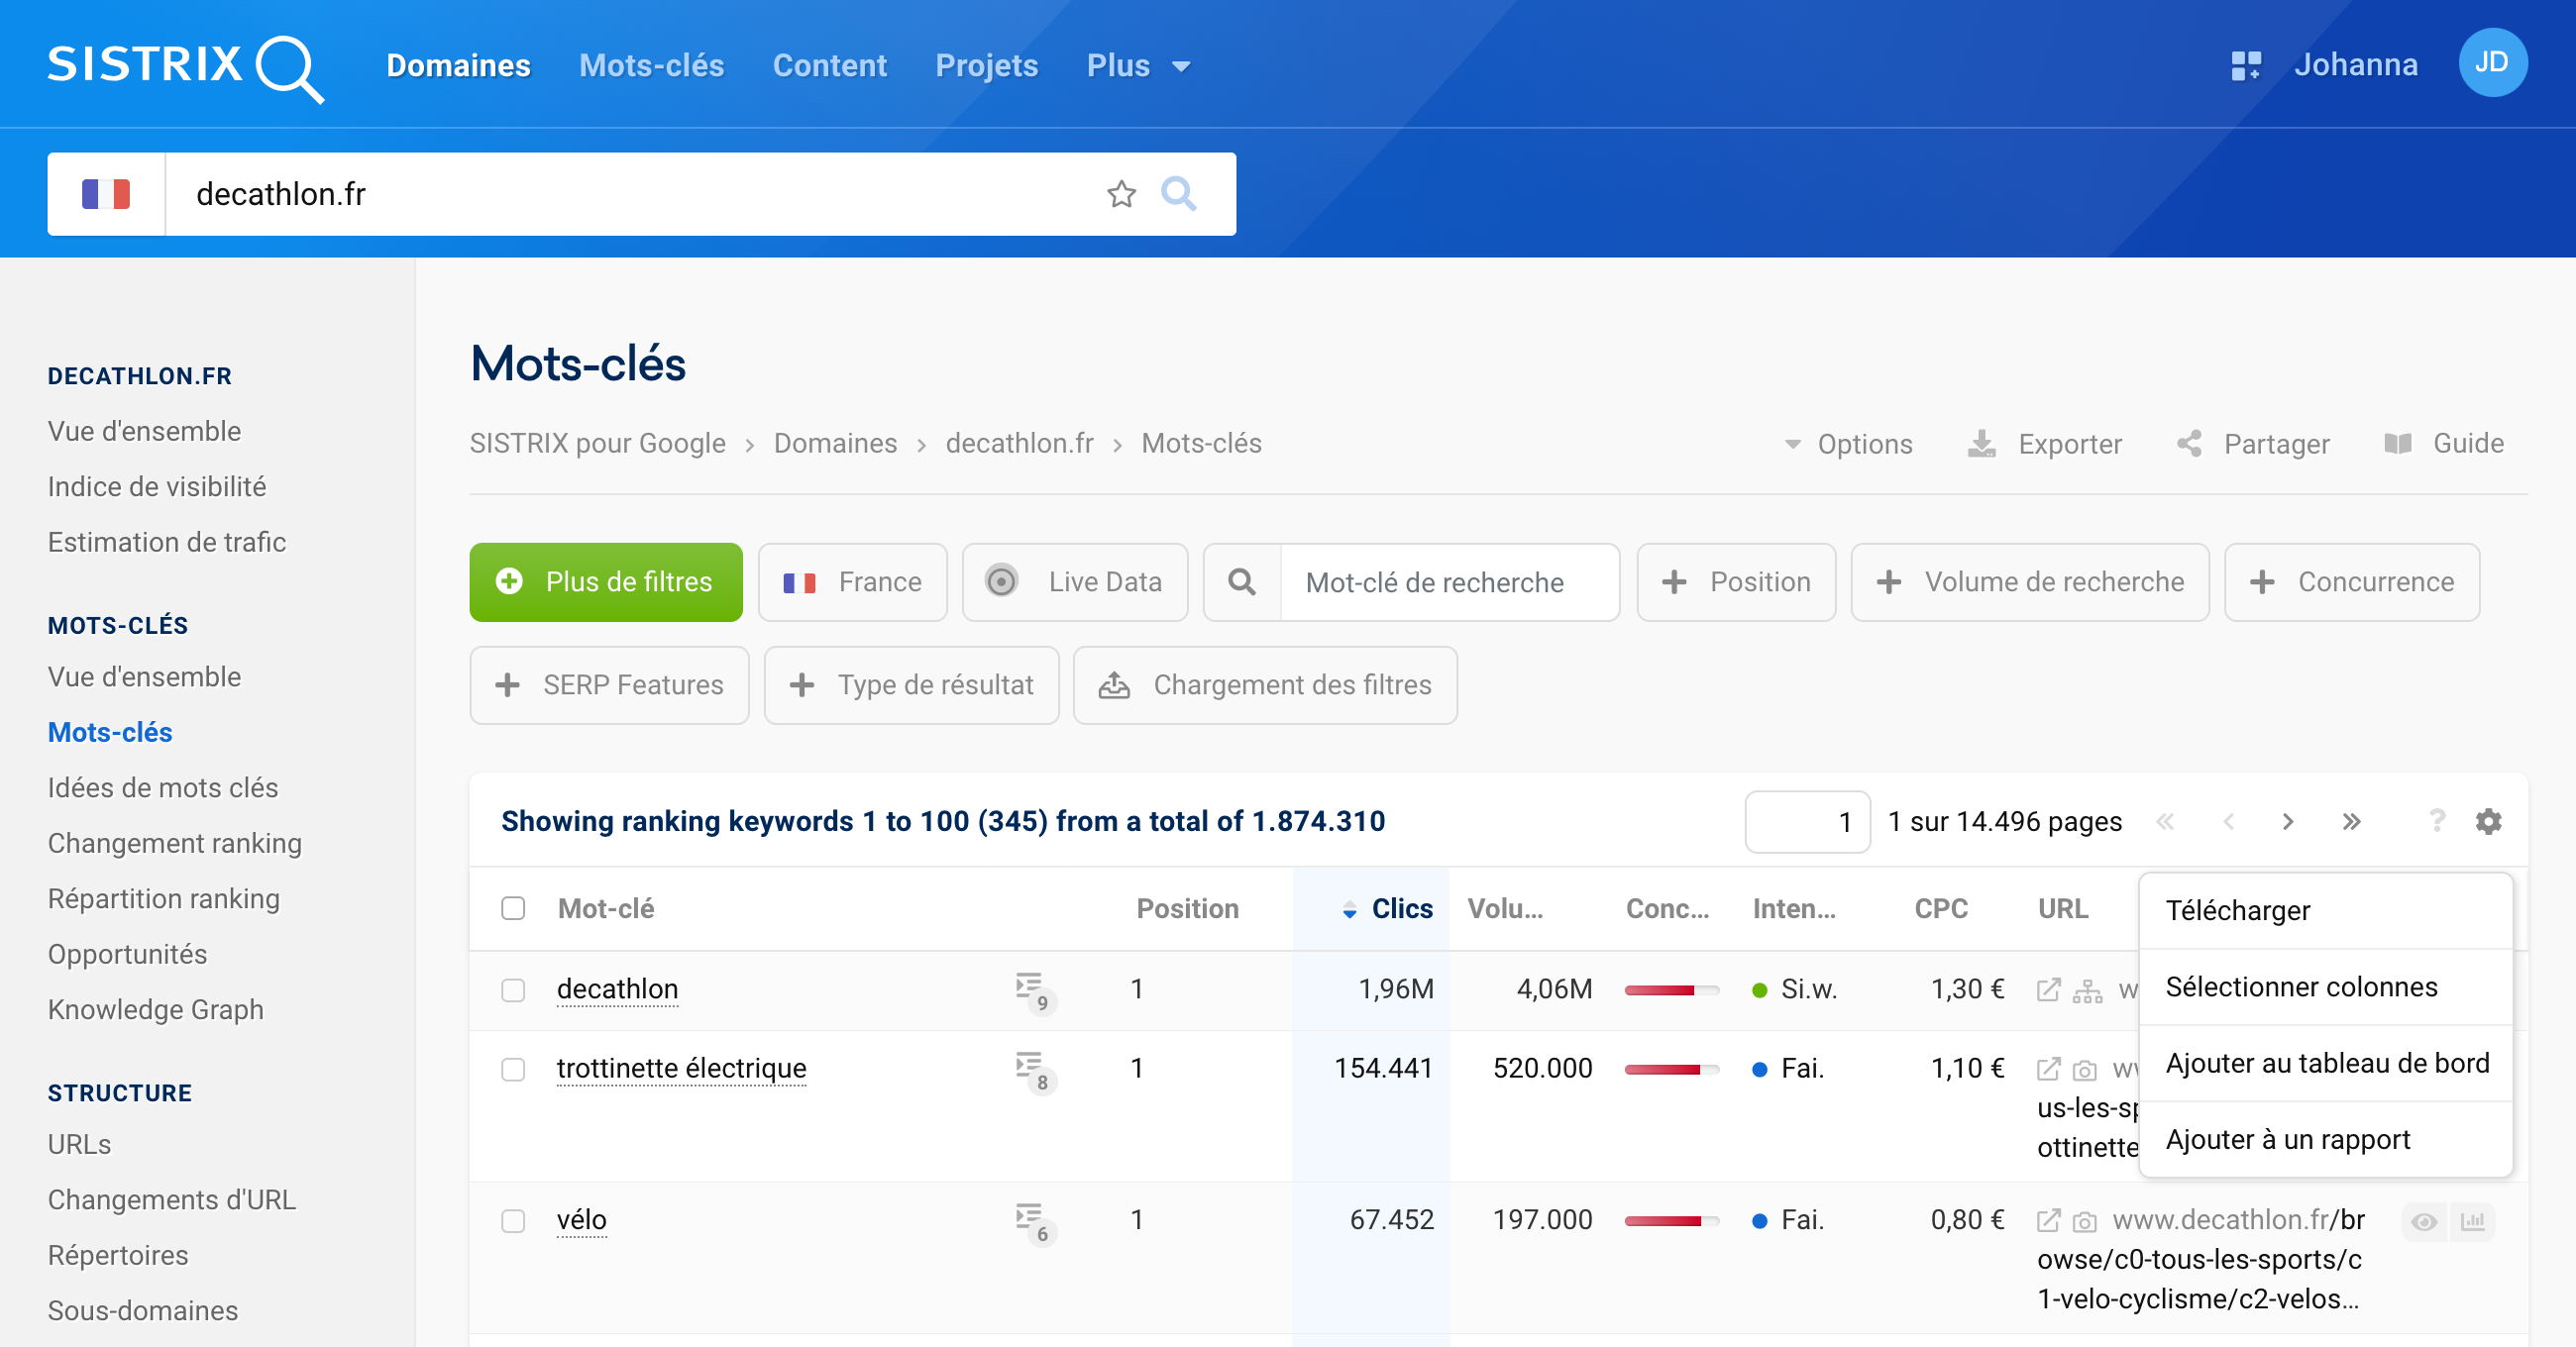This screenshot has height=1347, width=2576.
Task: Click competition bar in vélo row
Action: [1671, 1221]
